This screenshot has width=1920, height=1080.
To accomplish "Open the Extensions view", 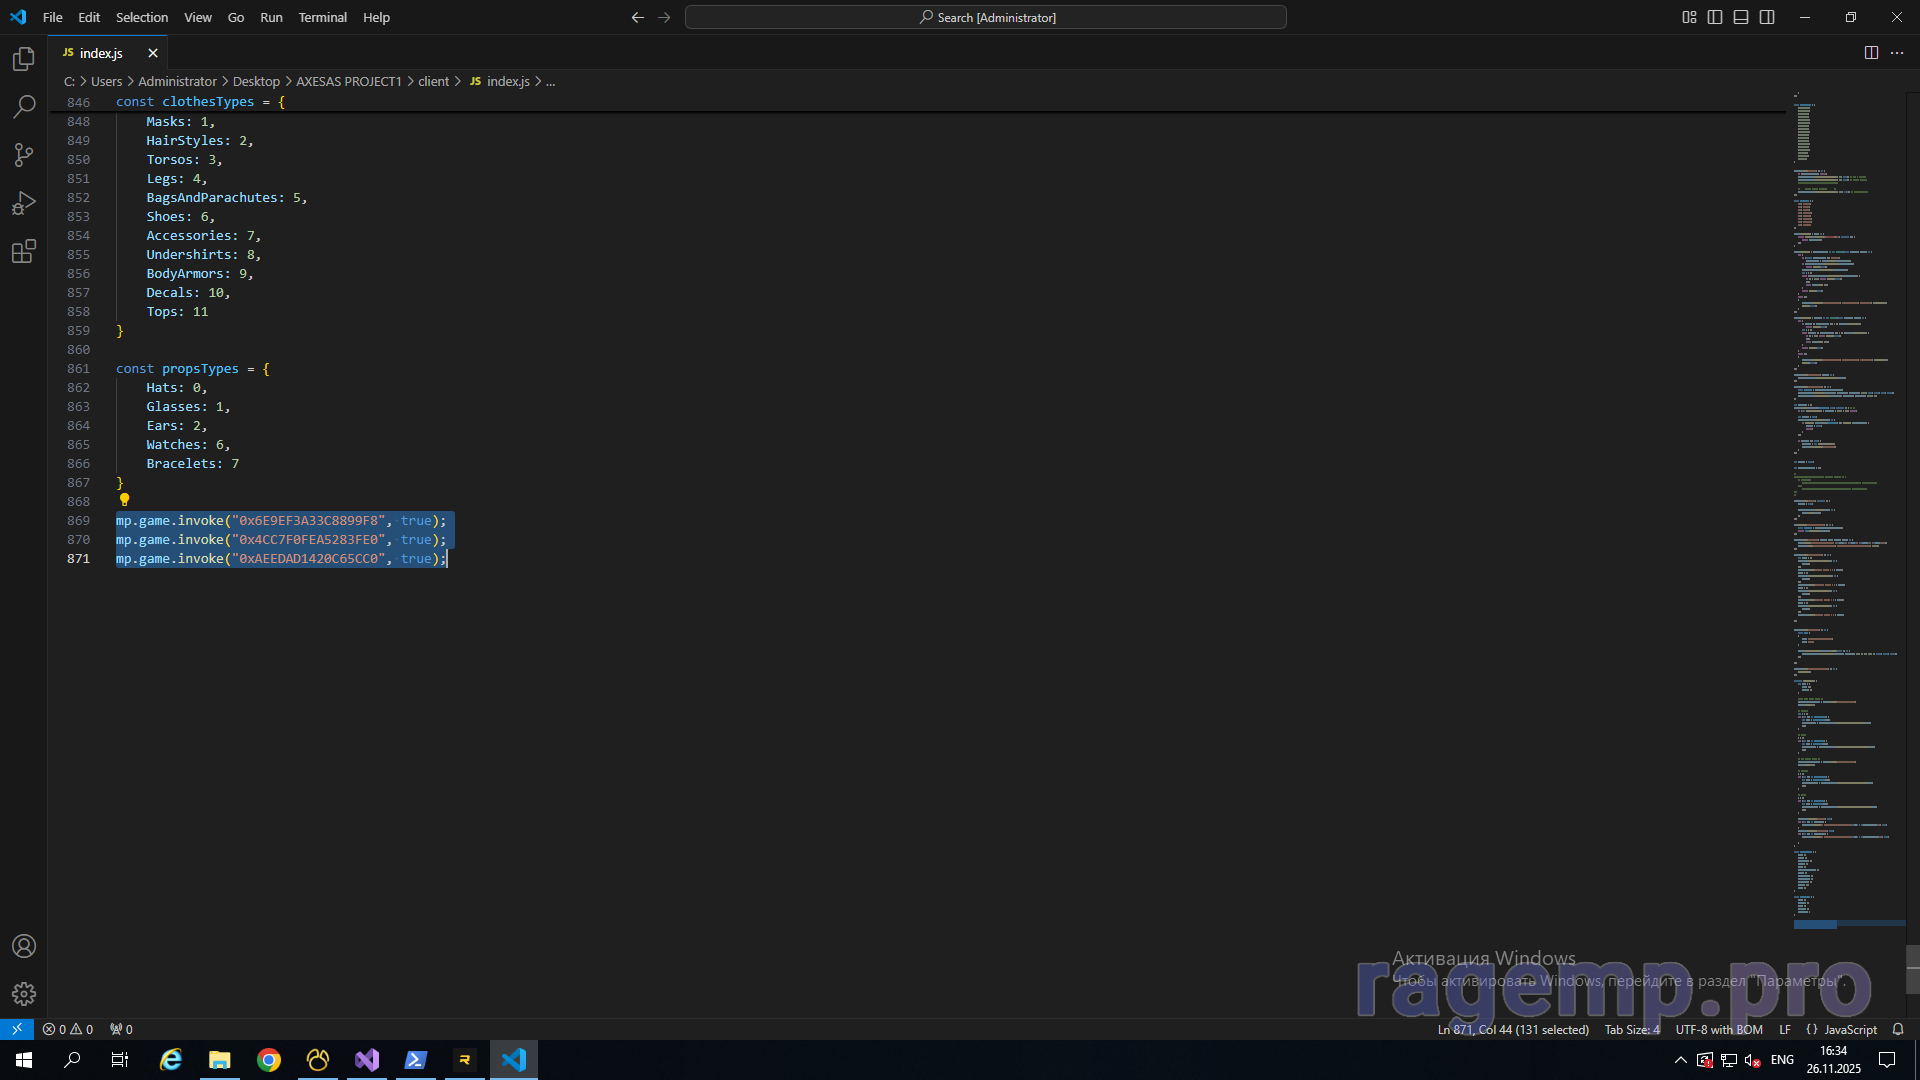I will [24, 251].
